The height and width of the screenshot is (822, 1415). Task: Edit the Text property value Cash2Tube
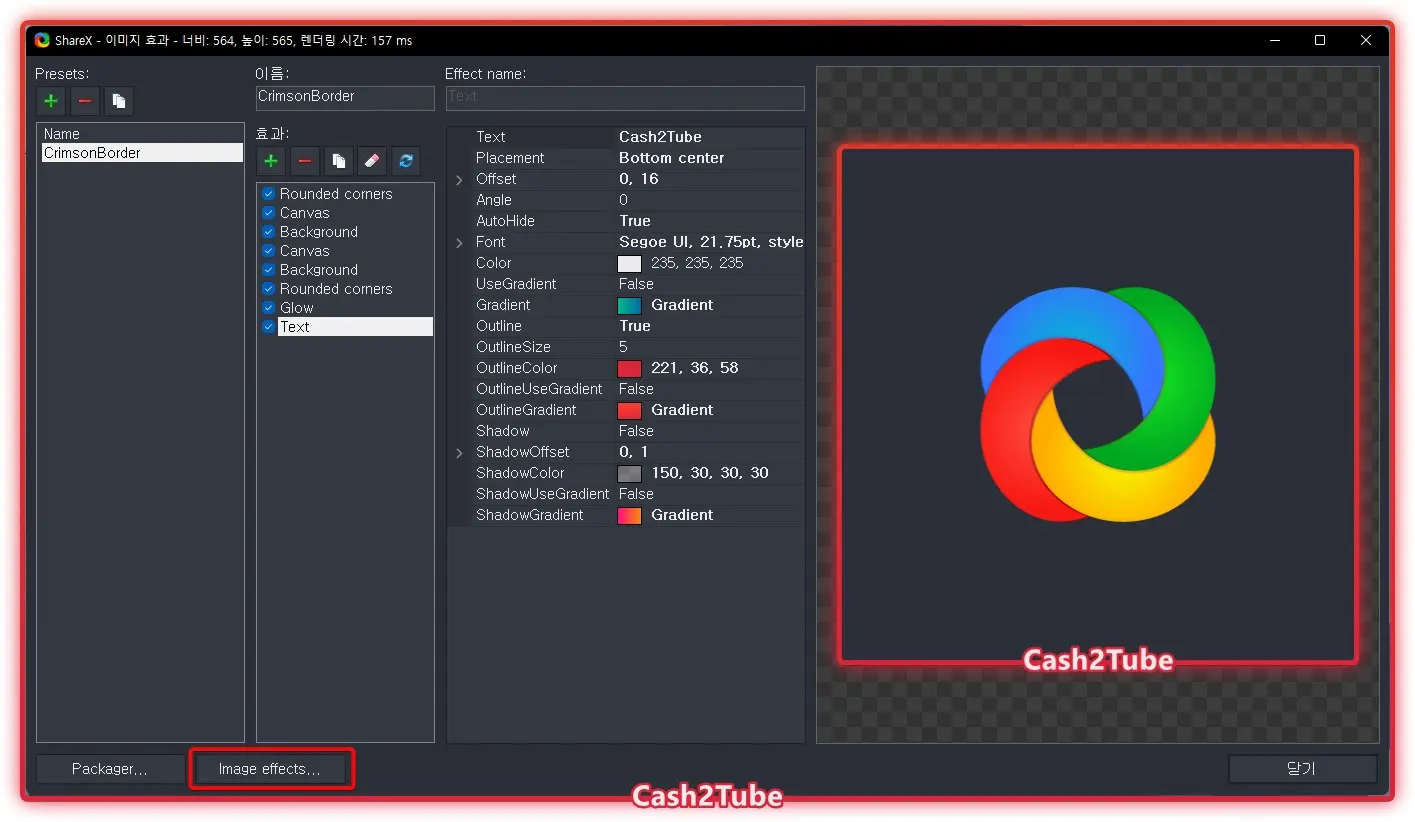pos(660,137)
